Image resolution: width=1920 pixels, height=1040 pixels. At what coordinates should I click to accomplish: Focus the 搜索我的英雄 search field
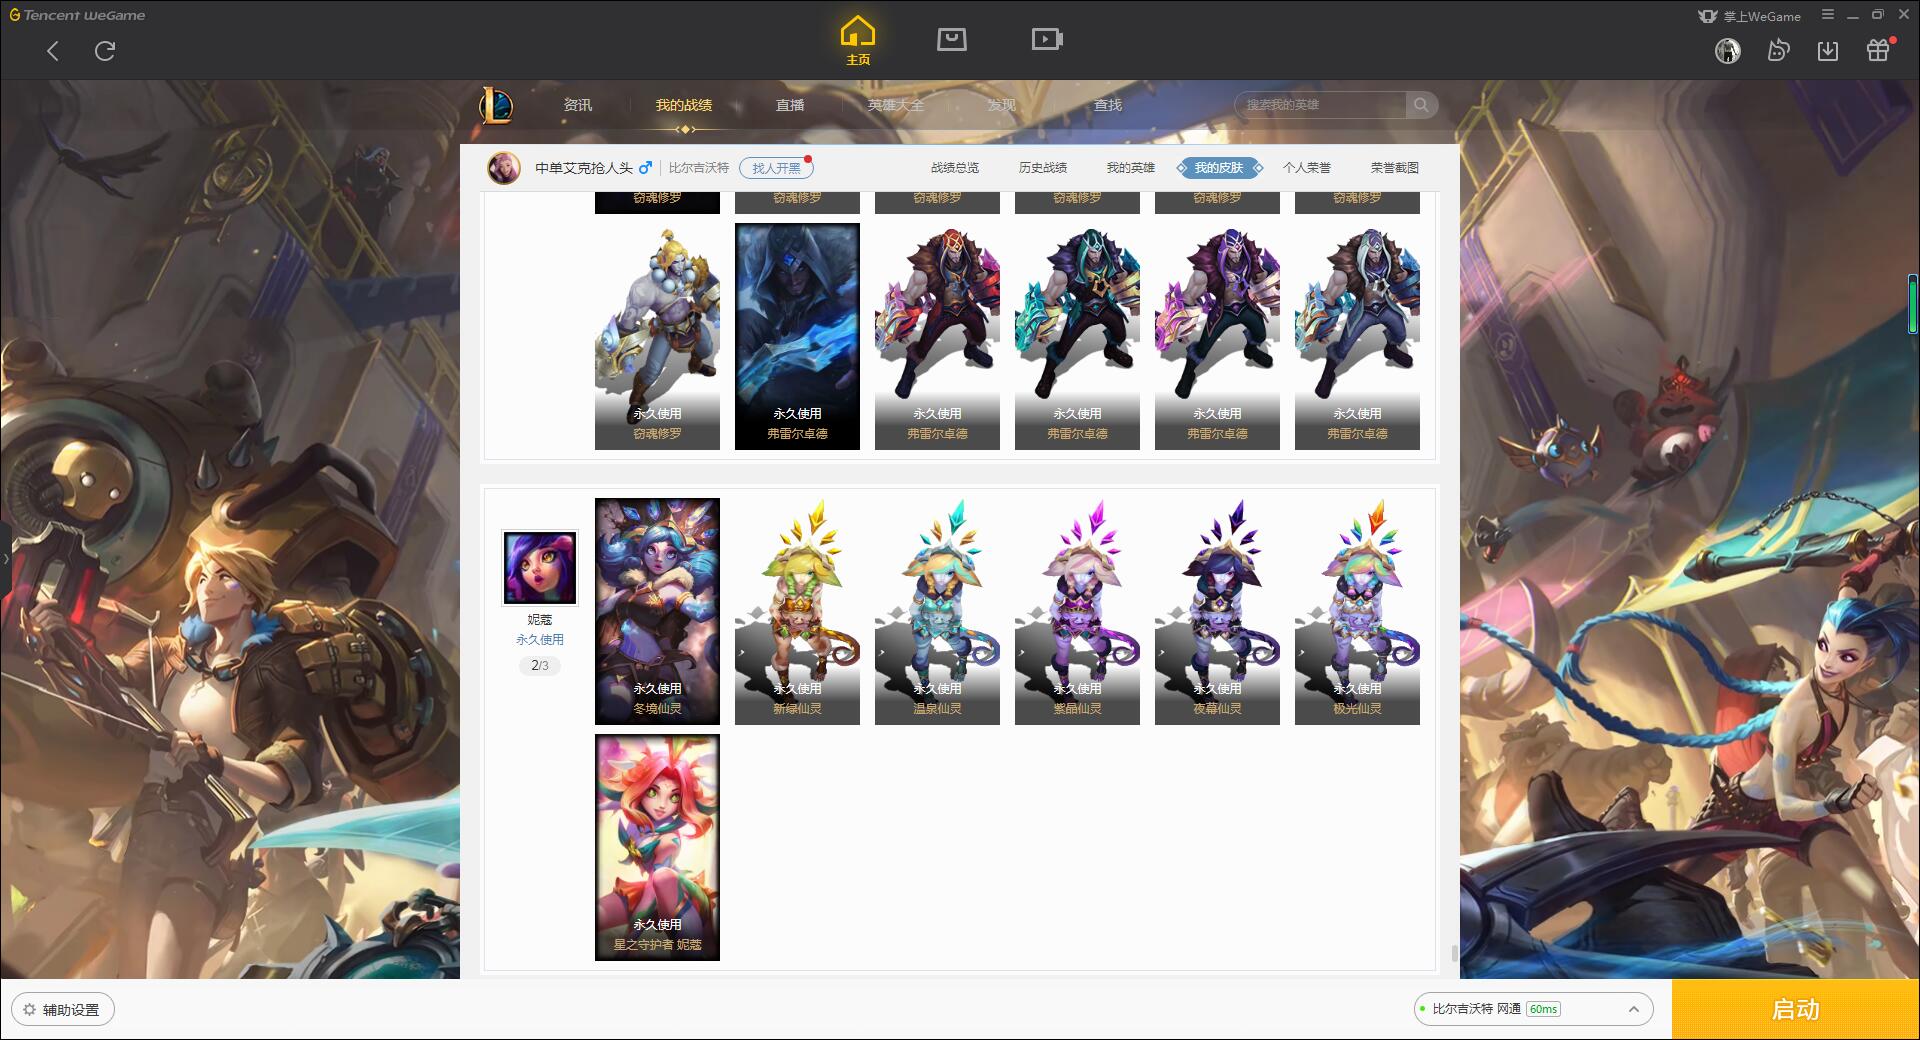[x=1320, y=105]
